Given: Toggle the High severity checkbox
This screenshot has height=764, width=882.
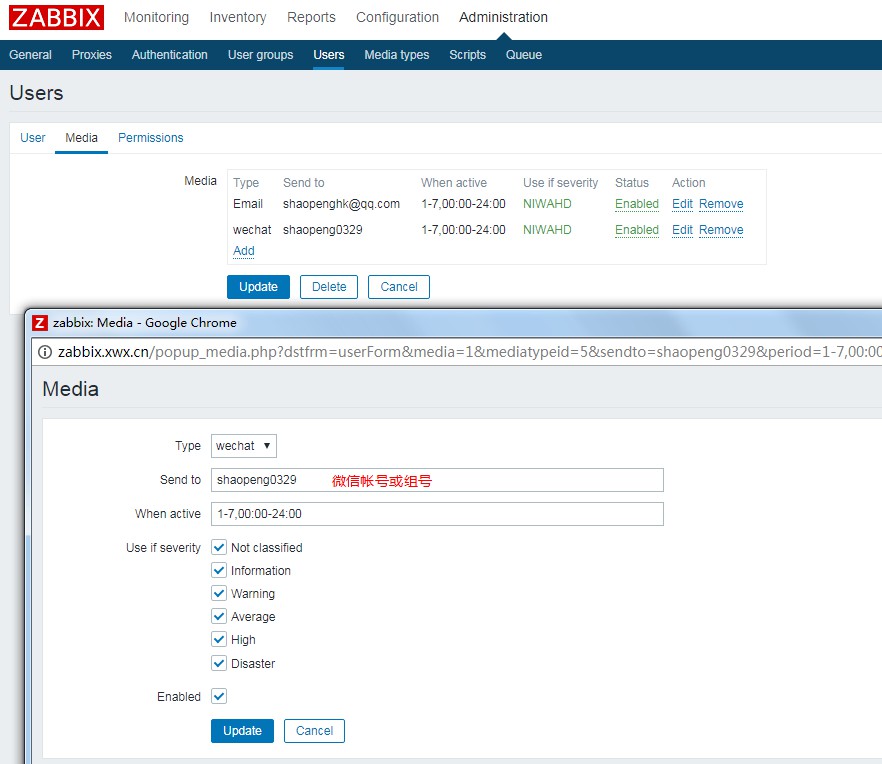Looking at the screenshot, I should coord(219,639).
